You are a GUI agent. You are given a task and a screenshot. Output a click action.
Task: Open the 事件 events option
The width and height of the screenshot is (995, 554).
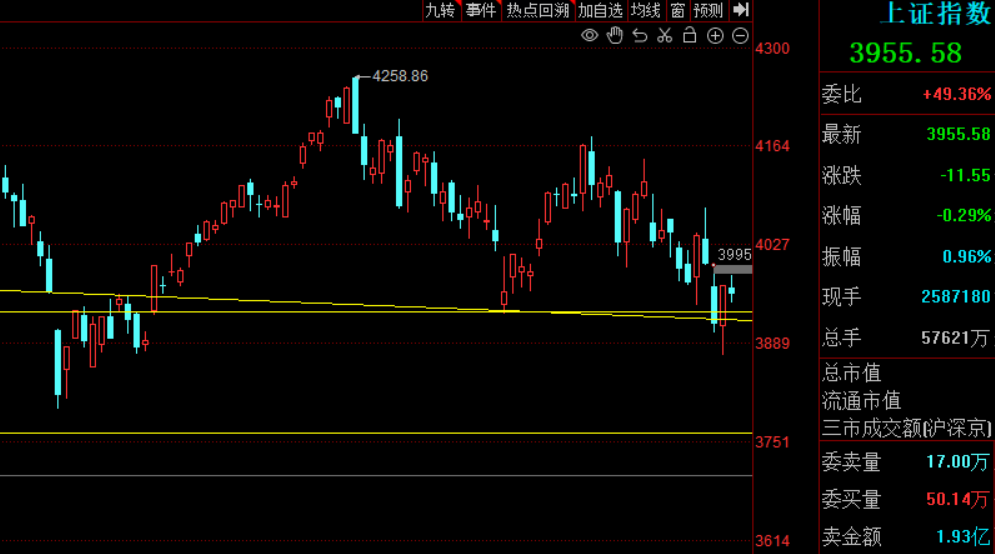[480, 10]
